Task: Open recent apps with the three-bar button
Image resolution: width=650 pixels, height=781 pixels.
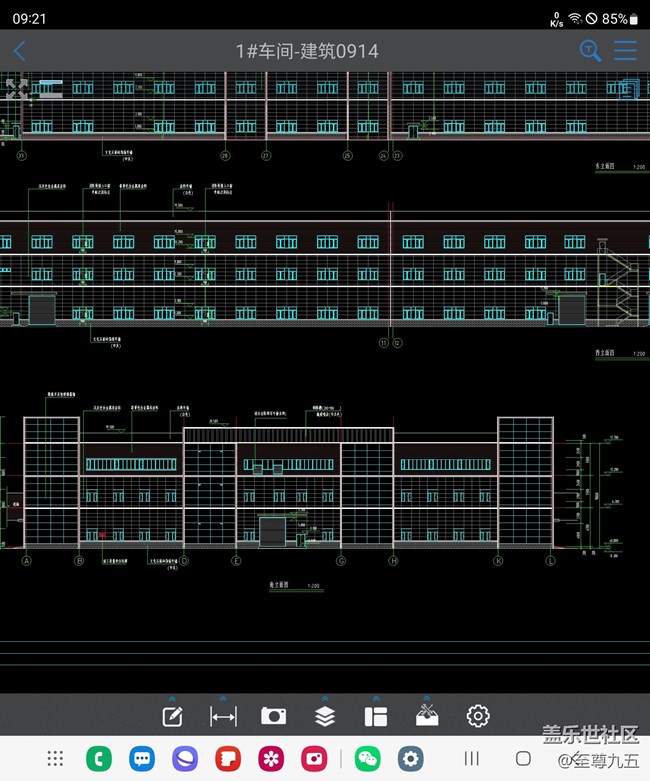Action: [x=472, y=759]
